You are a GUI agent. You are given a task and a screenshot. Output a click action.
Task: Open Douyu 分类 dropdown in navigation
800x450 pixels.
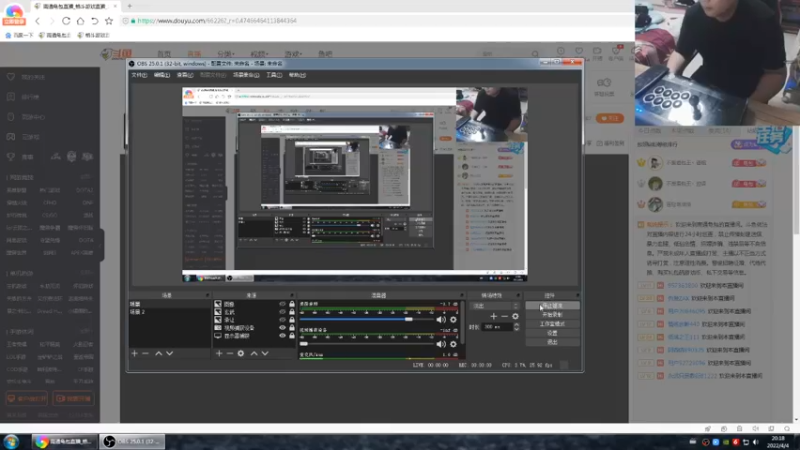(x=226, y=54)
